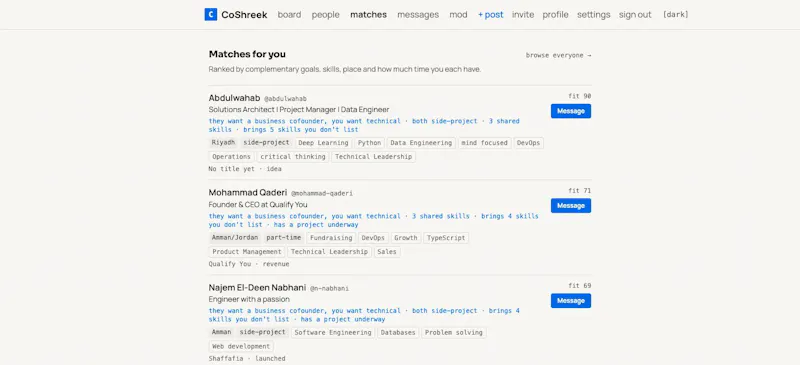This screenshot has width=800, height=365.
Task: Click the fit 90 score
Action: 580,96
